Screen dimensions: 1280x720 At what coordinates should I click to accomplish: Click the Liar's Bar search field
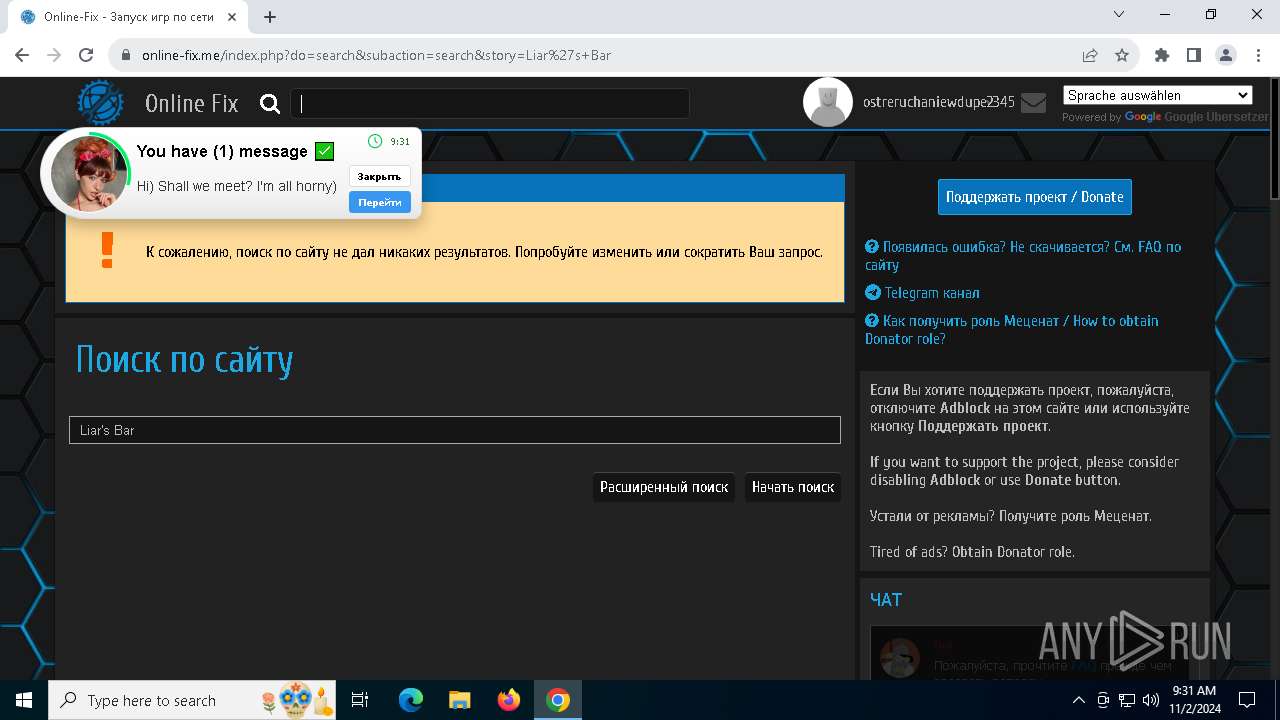[455, 430]
